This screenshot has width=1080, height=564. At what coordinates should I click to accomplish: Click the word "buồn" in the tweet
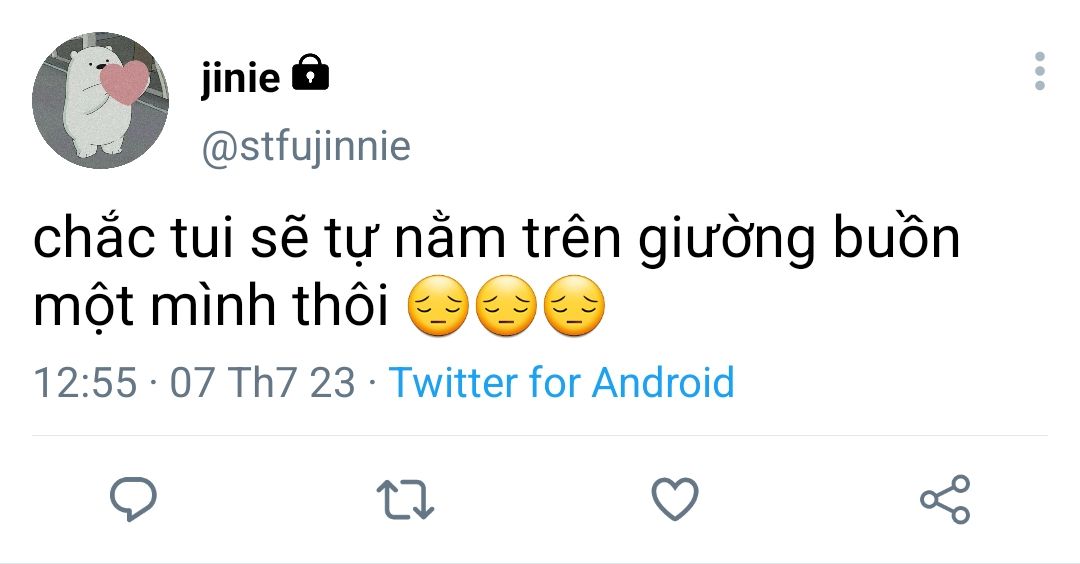pyautogui.click(x=895, y=242)
